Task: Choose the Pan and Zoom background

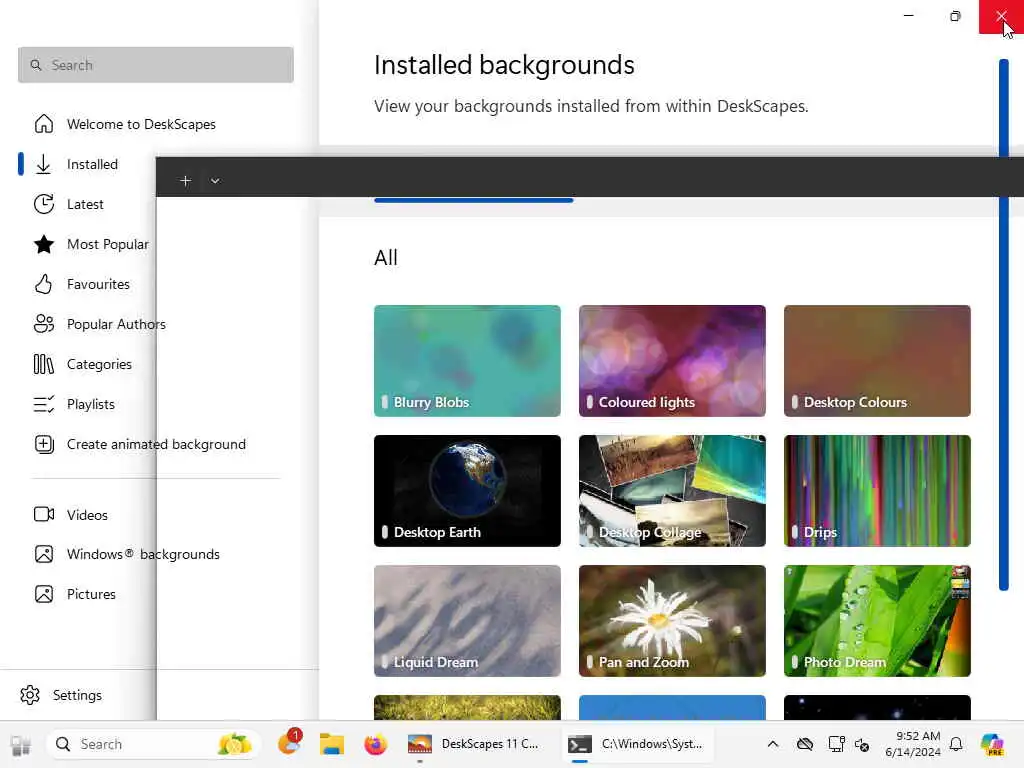Action: click(x=672, y=620)
